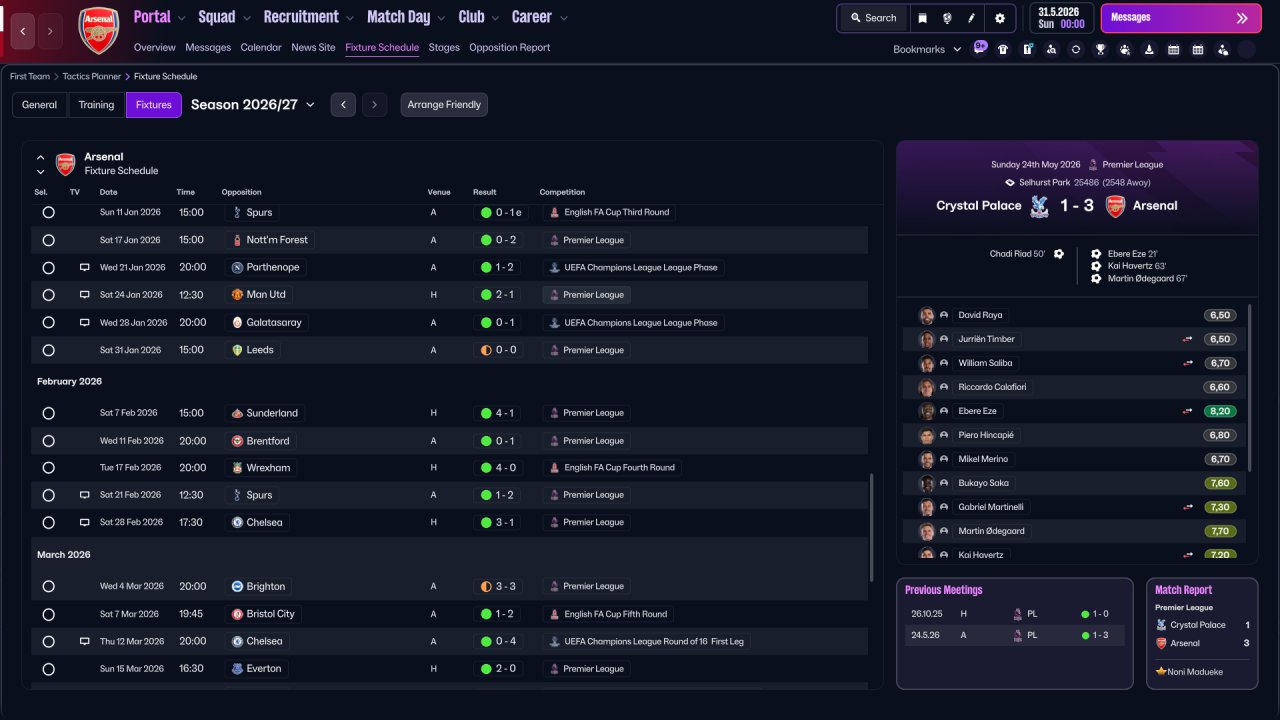1280x720 pixels.
Task: Click the Arsenal badge in Fixture Schedule panel header
Action: (x=65, y=164)
